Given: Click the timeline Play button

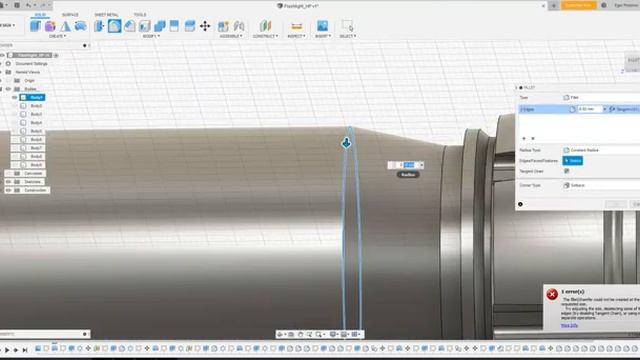Looking at the screenshot, I should pyautogui.click(x=7, y=350).
